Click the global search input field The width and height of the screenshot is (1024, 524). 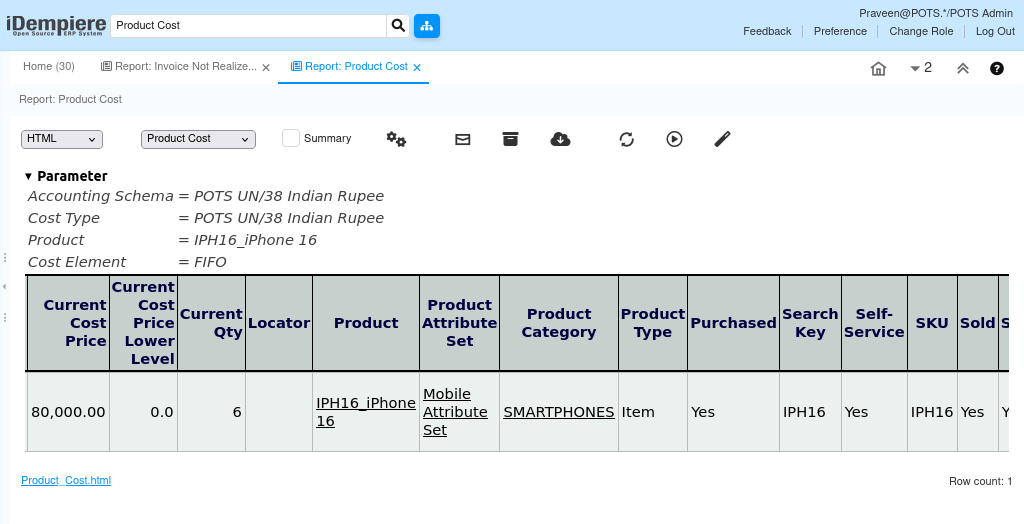(248, 25)
